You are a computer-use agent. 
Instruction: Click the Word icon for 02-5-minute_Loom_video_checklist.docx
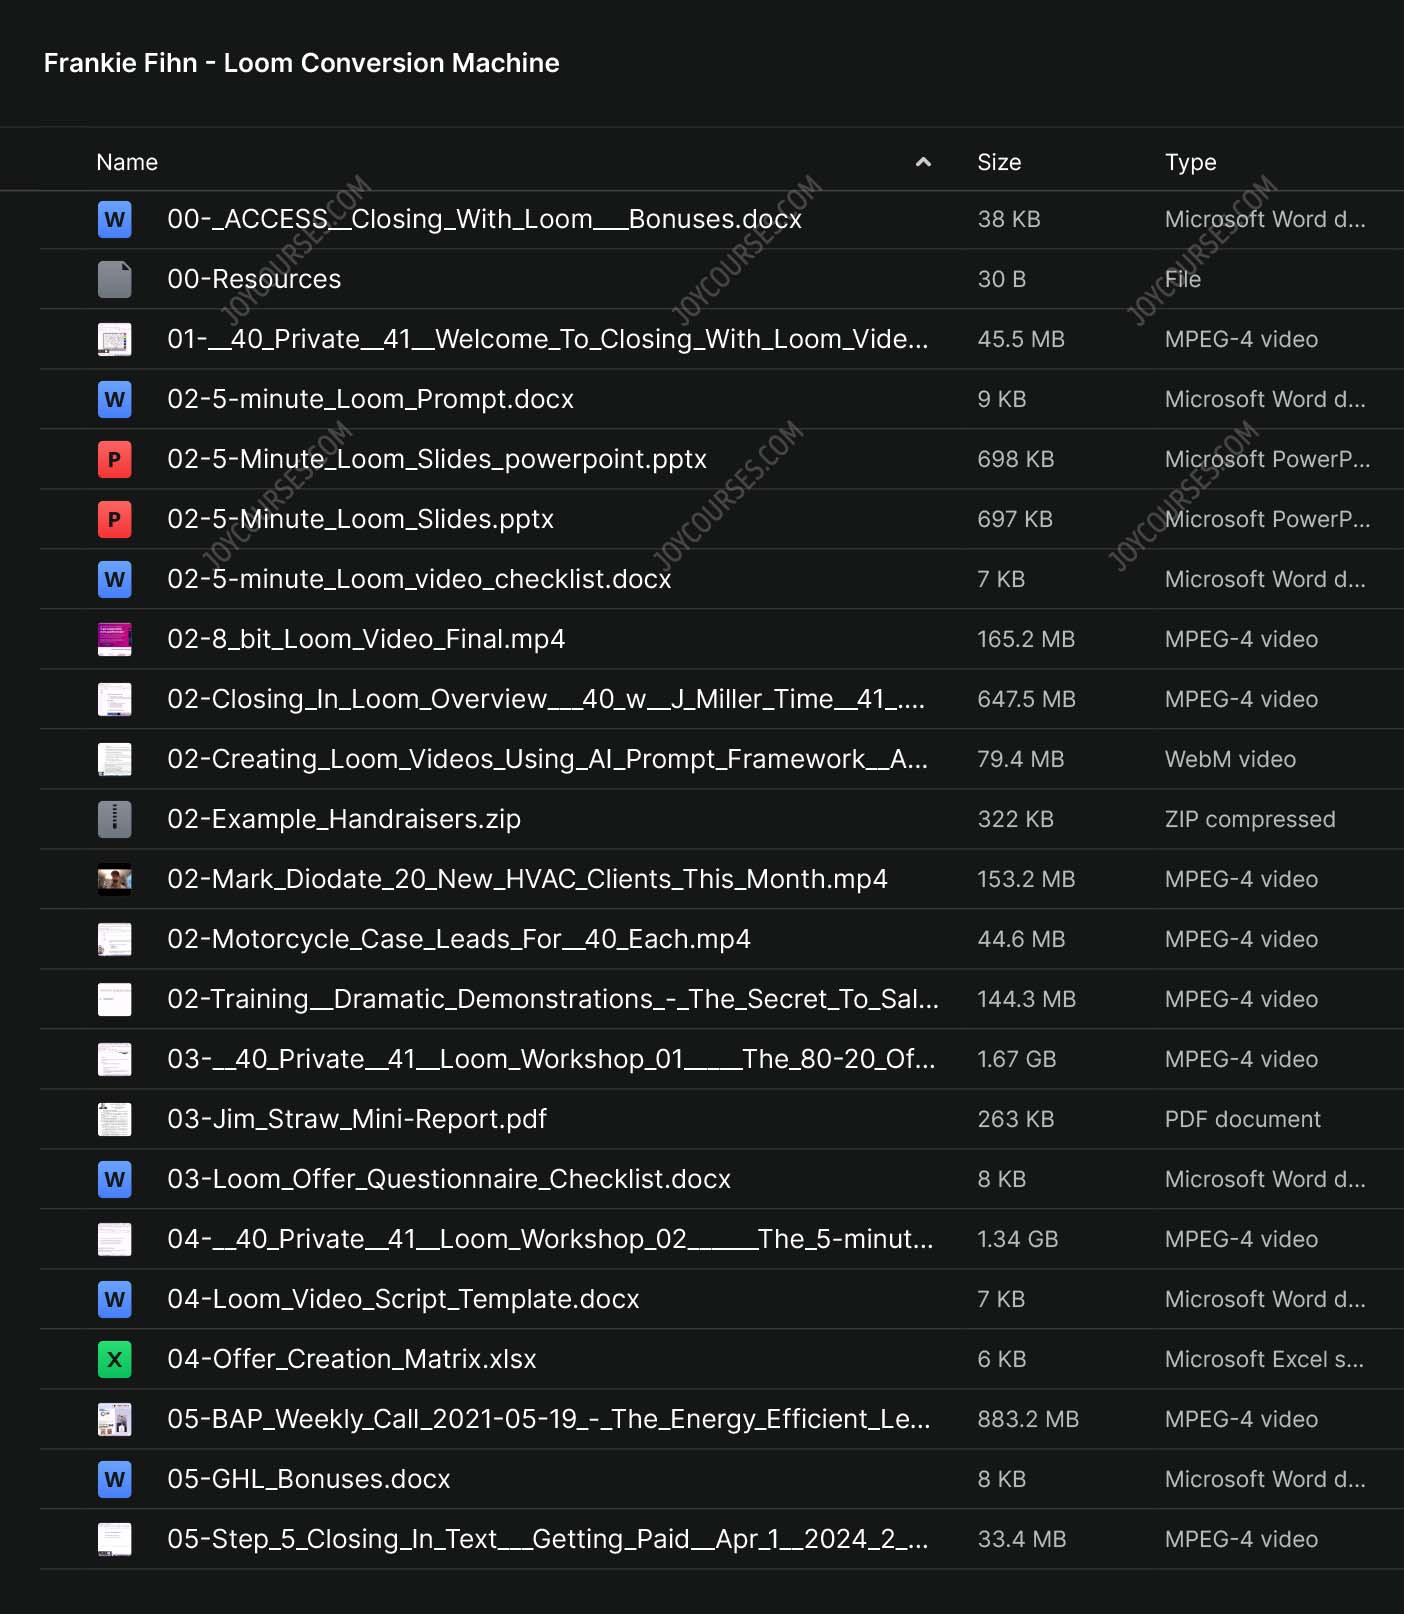click(x=114, y=579)
